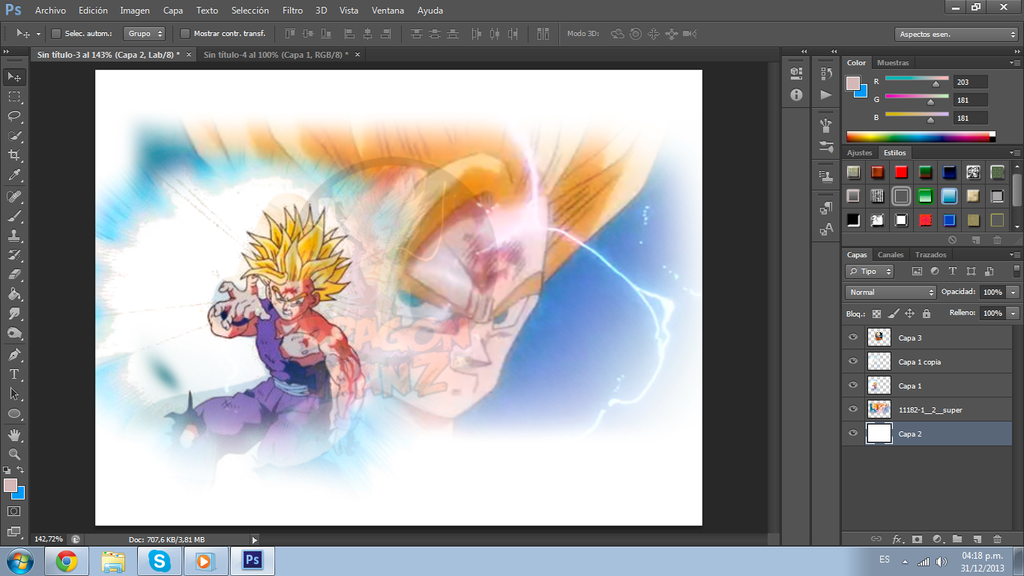Open the Ventana menu

coord(387,10)
